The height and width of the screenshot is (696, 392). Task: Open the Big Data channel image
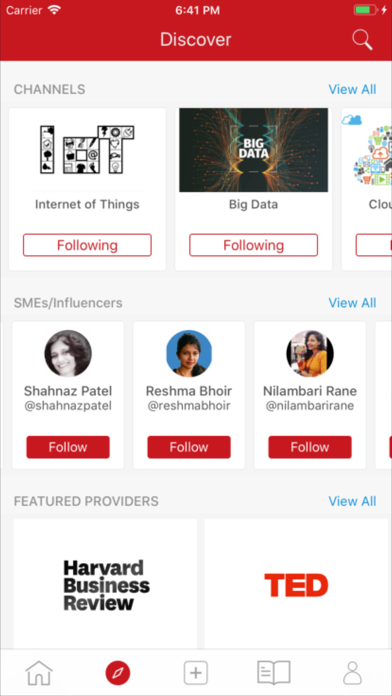pyautogui.click(x=253, y=150)
